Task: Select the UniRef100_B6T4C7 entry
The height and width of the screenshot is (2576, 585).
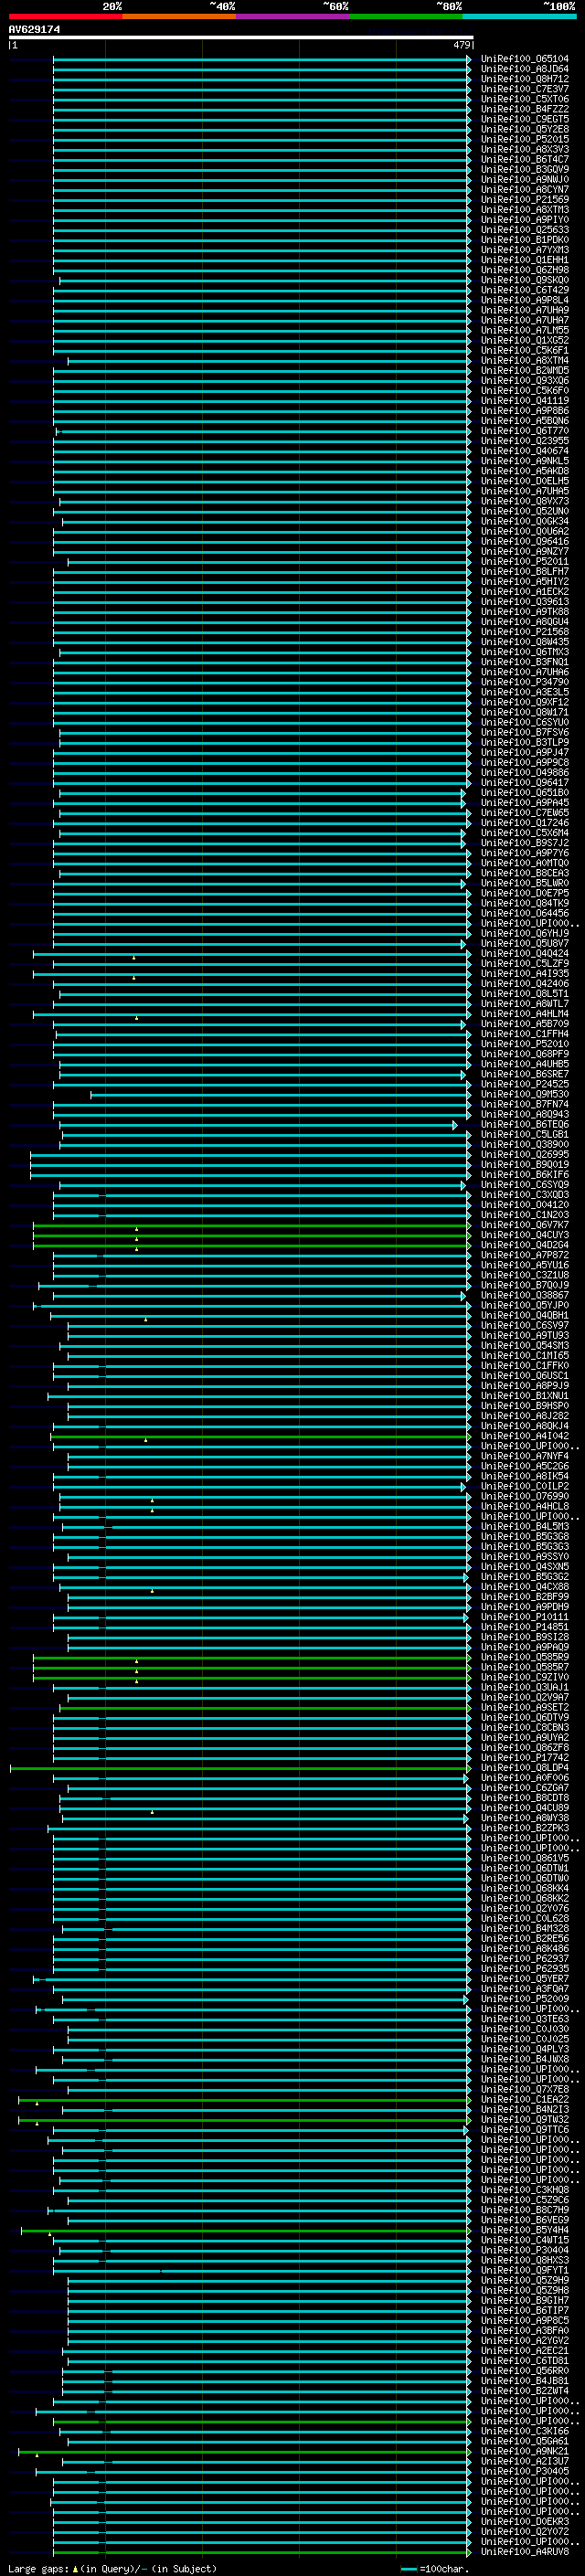Action: pyautogui.click(x=524, y=159)
